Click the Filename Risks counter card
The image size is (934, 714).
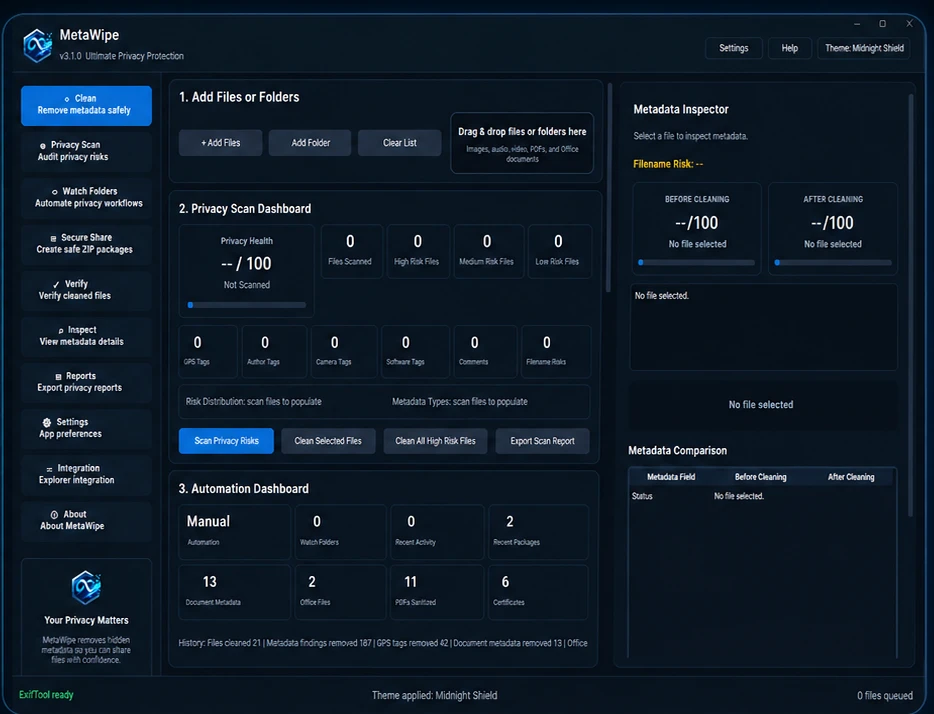[x=556, y=351]
